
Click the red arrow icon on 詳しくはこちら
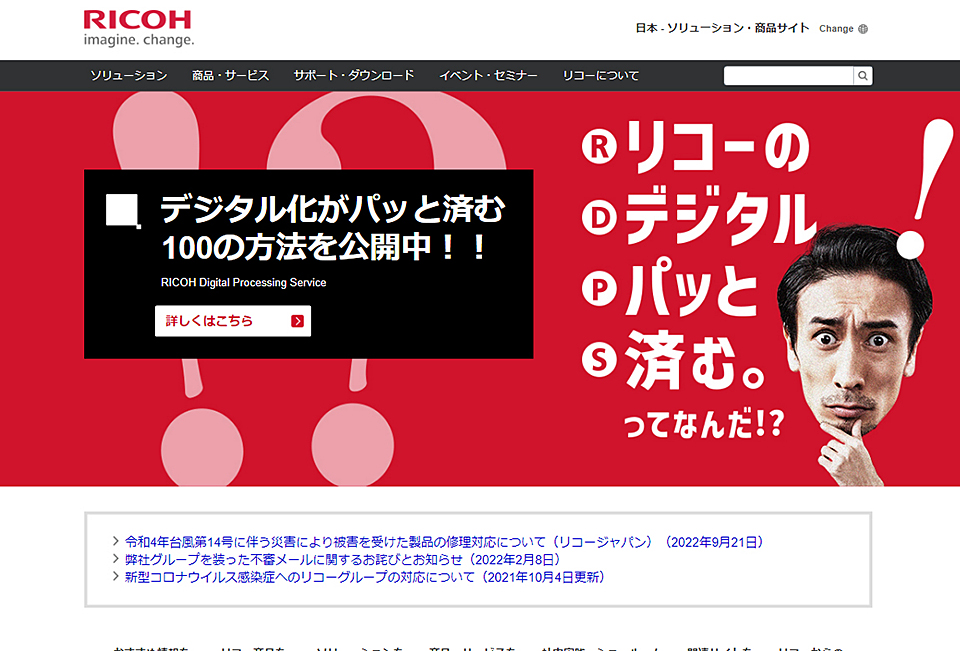coord(298,321)
